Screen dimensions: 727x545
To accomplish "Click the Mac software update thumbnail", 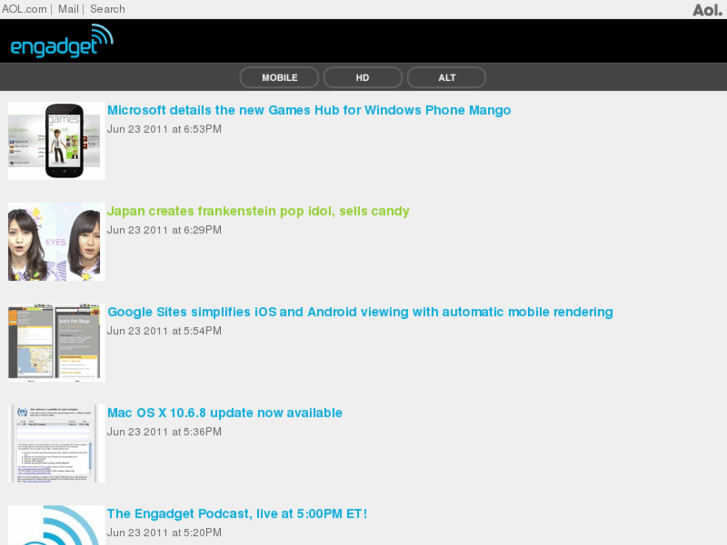I will coord(57,443).
